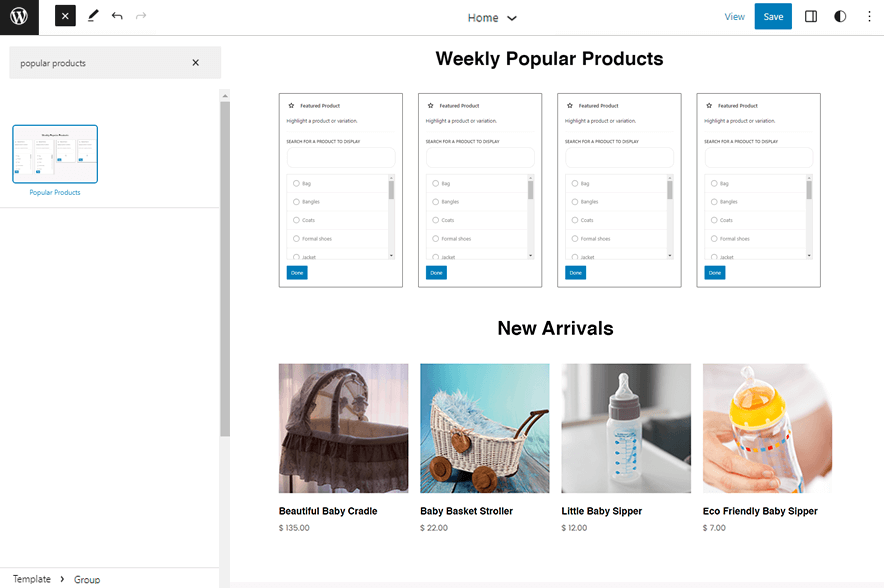Open the three-dot options menu
Image resolution: width=884 pixels, height=588 pixels.
868,16
